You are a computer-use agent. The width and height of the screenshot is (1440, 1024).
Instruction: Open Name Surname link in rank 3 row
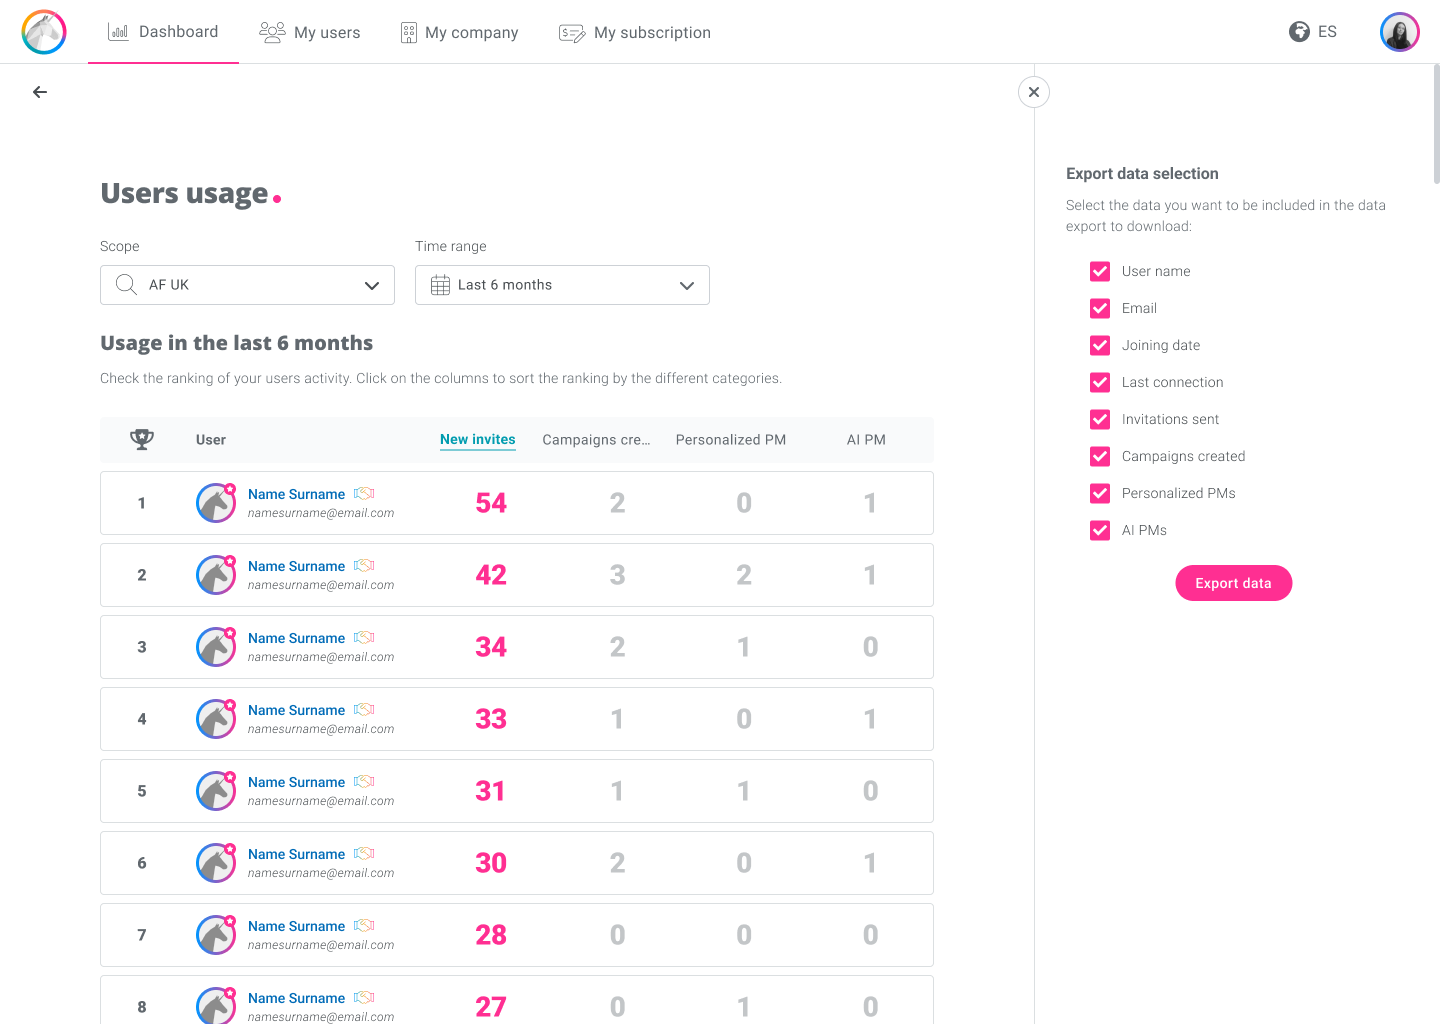[296, 638]
